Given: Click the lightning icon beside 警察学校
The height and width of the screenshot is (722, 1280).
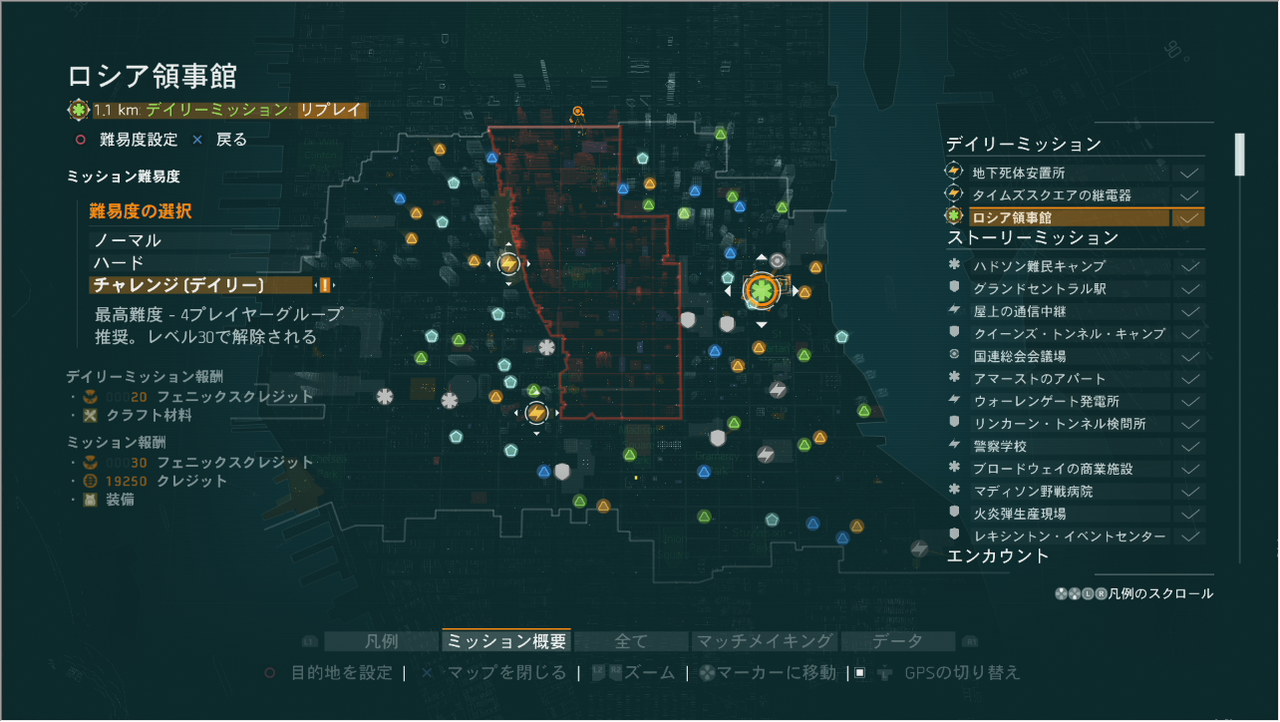Looking at the screenshot, I should 954,446.
